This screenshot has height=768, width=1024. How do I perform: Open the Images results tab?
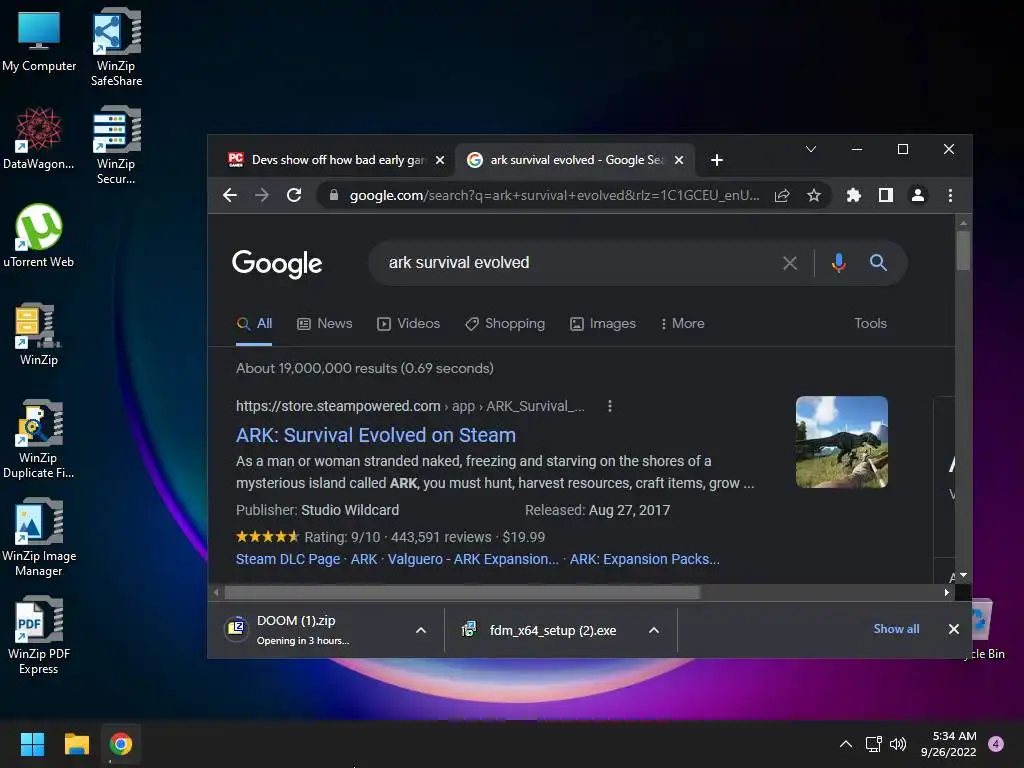[603, 324]
